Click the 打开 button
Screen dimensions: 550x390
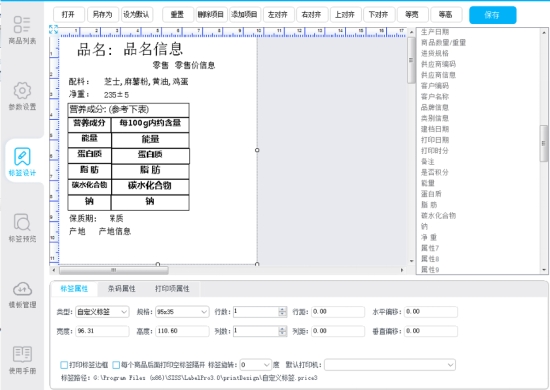(x=69, y=14)
